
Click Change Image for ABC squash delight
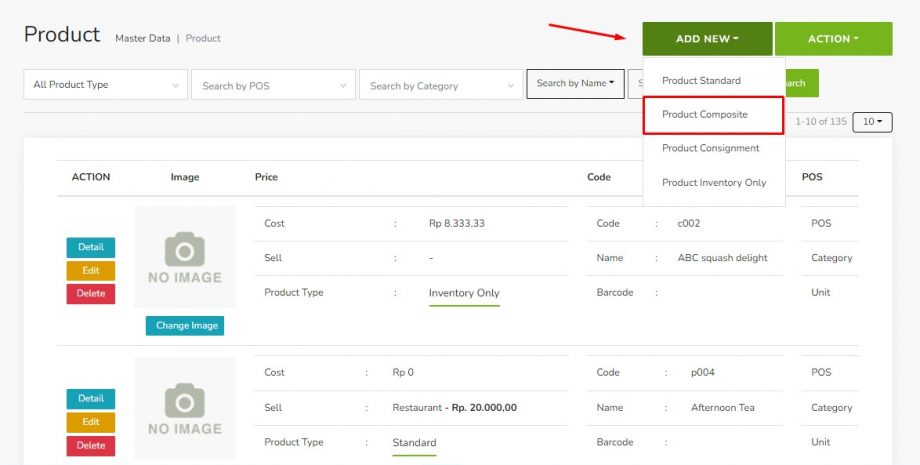(185, 325)
